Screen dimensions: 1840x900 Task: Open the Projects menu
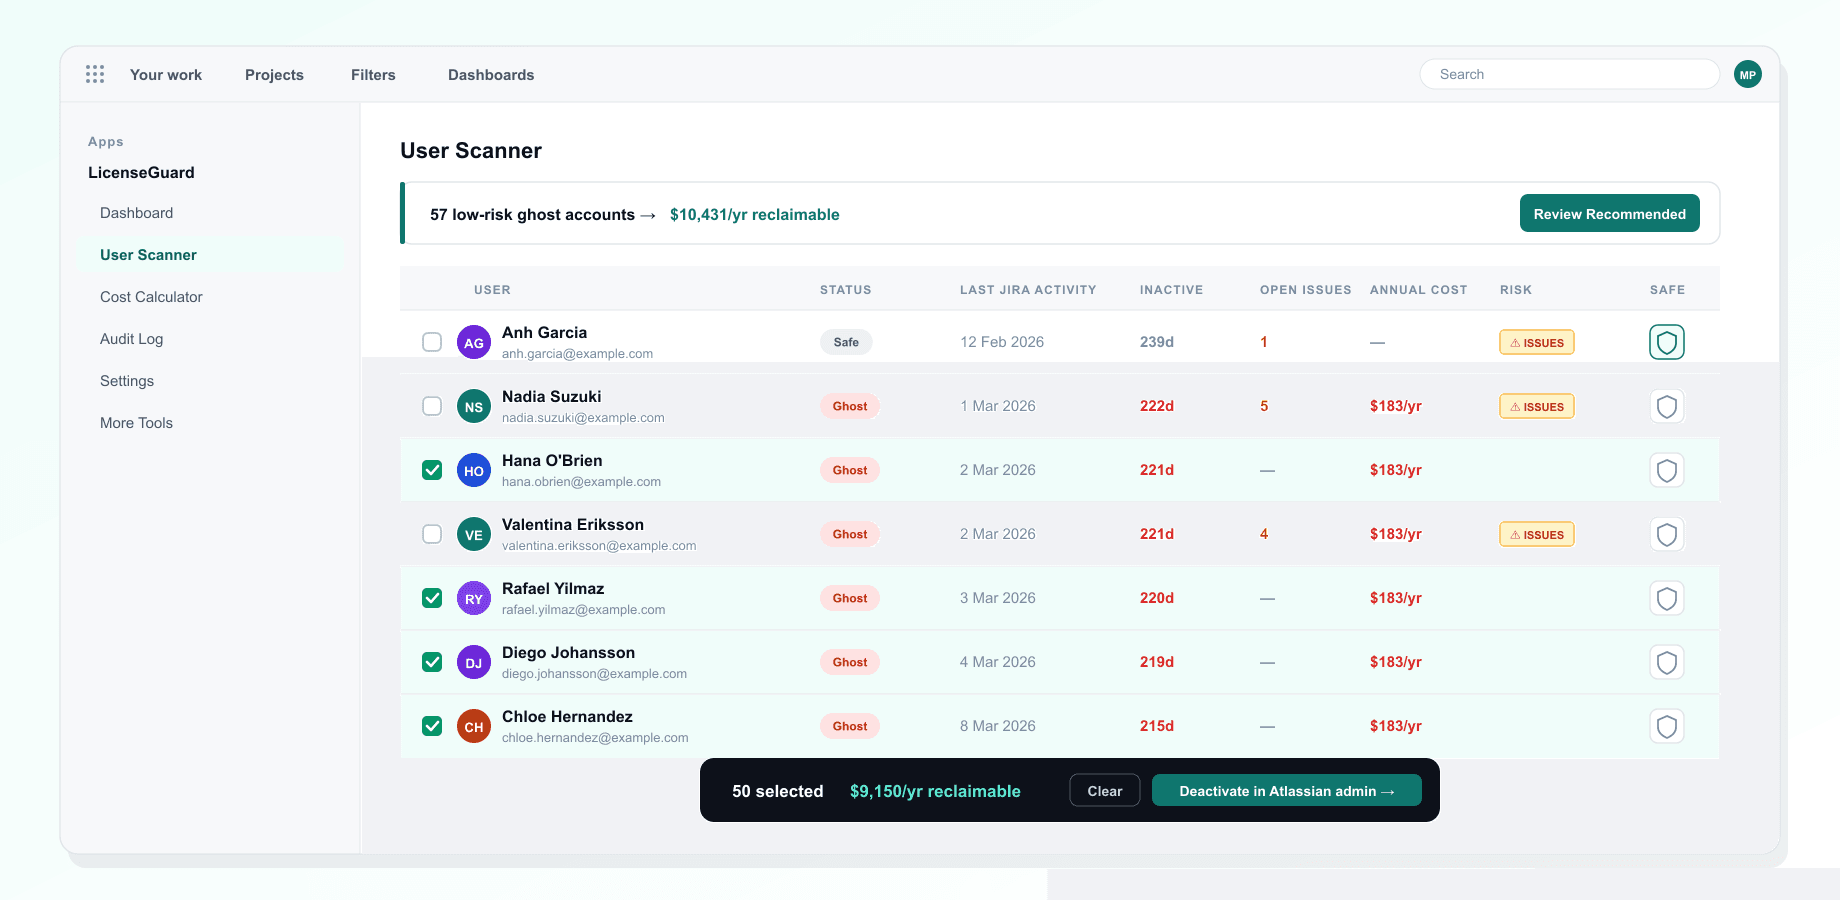[274, 75]
